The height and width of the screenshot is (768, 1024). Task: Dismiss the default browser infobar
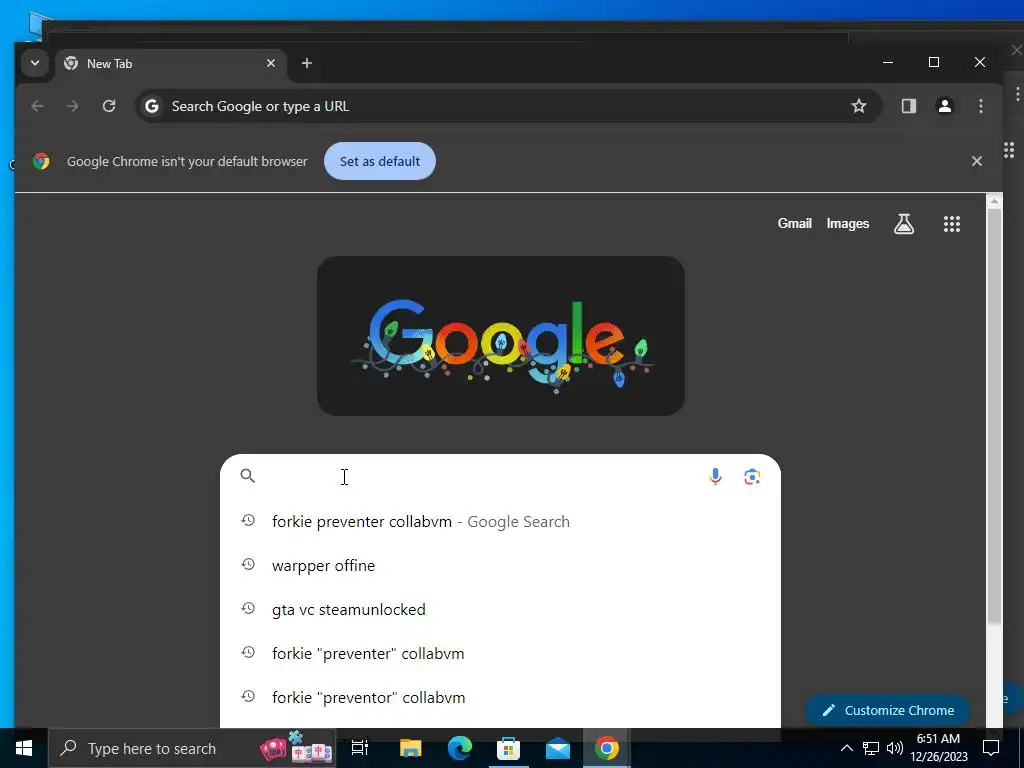(977, 161)
